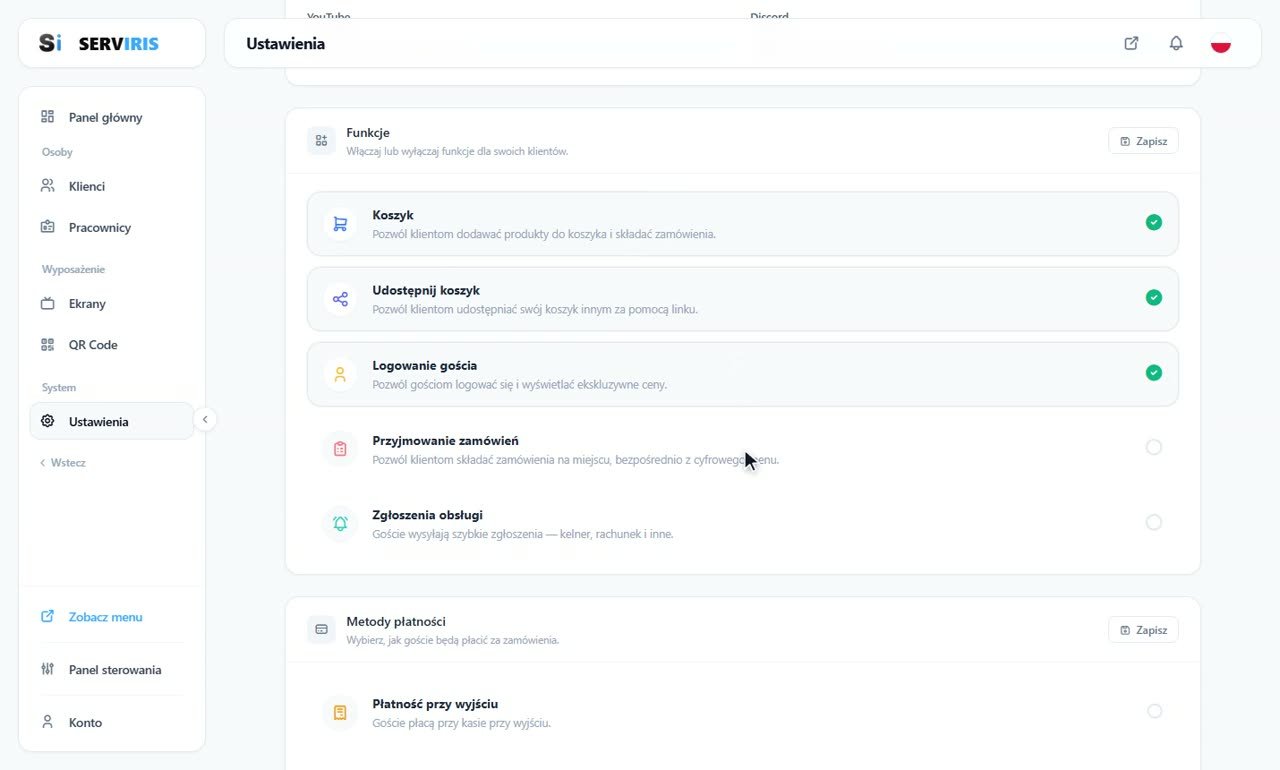The height and width of the screenshot is (770, 1280).
Task: Click the Ekrany screen icon
Action: click(47, 304)
